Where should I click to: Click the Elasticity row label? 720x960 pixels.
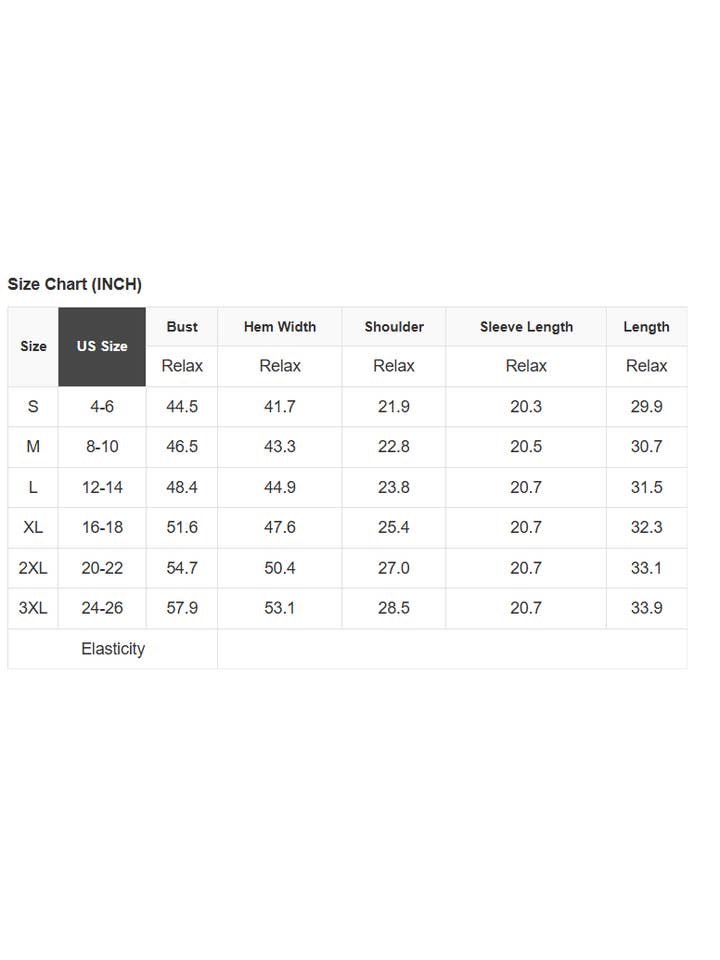pyautogui.click(x=113, y=649)
